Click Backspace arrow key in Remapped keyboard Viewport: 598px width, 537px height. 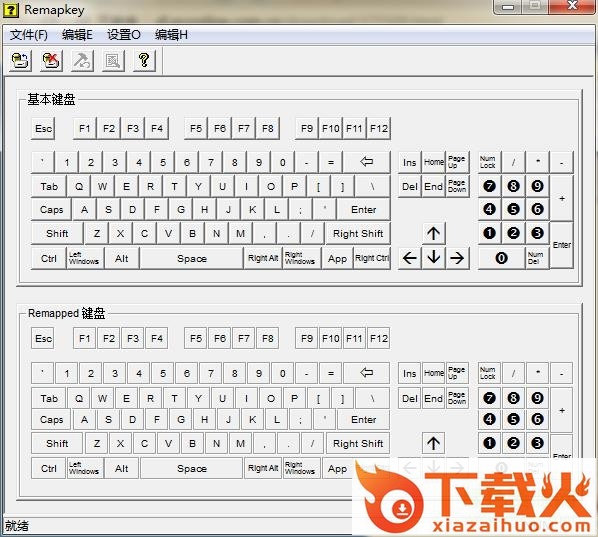click(x=367, y=373)
